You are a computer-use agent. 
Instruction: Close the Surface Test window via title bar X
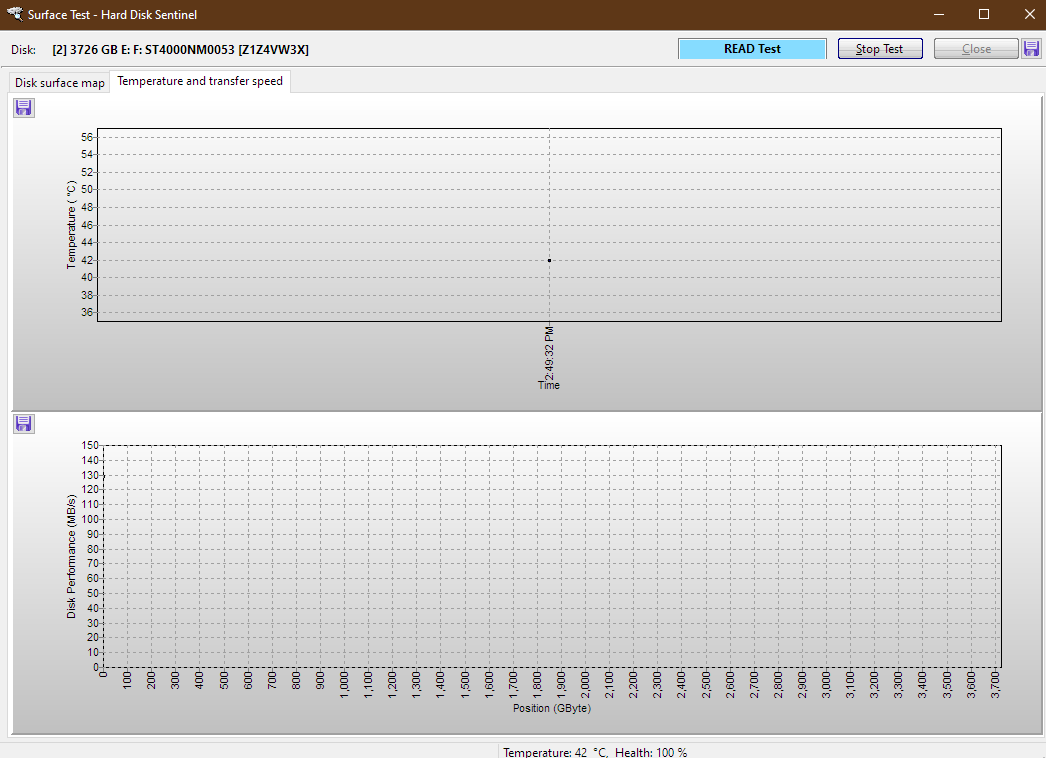pos(1029,14)
